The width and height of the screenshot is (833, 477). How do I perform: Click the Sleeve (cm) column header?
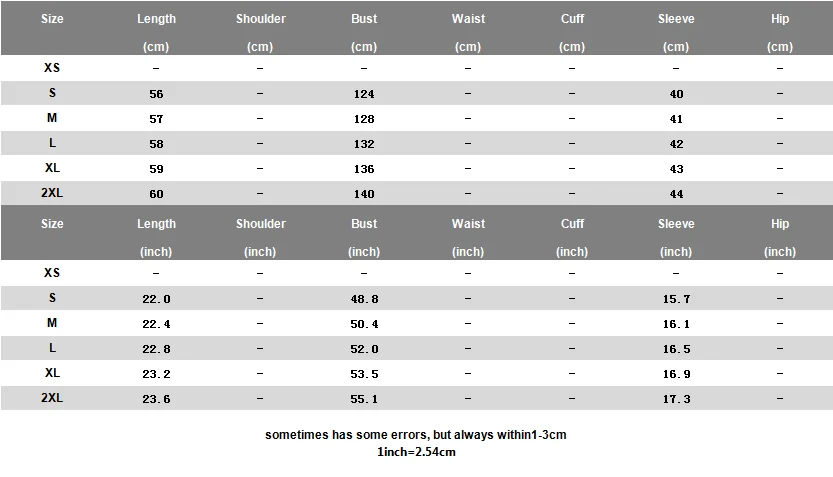(x=676, y=32)
